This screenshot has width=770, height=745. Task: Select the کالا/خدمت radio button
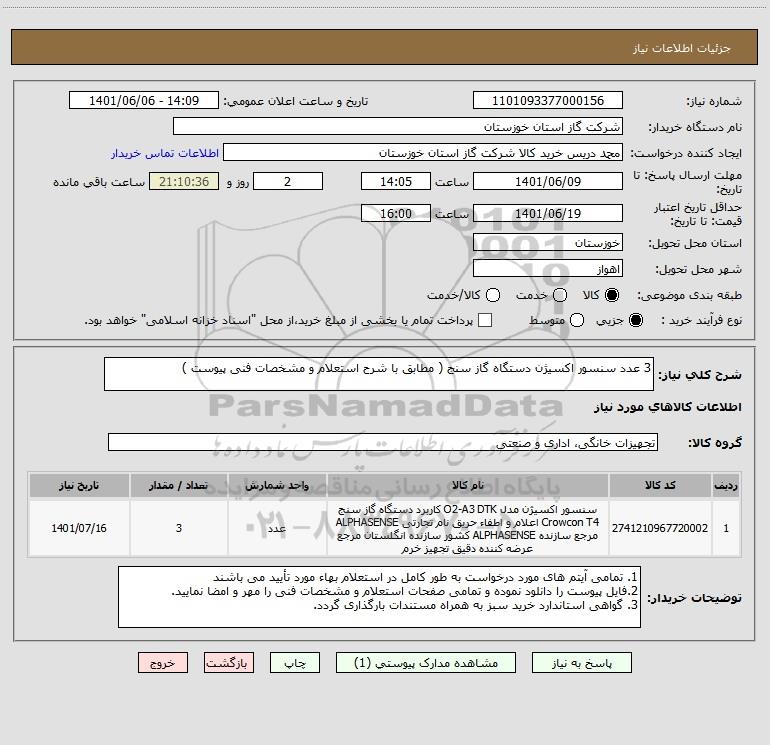[493, 295]
